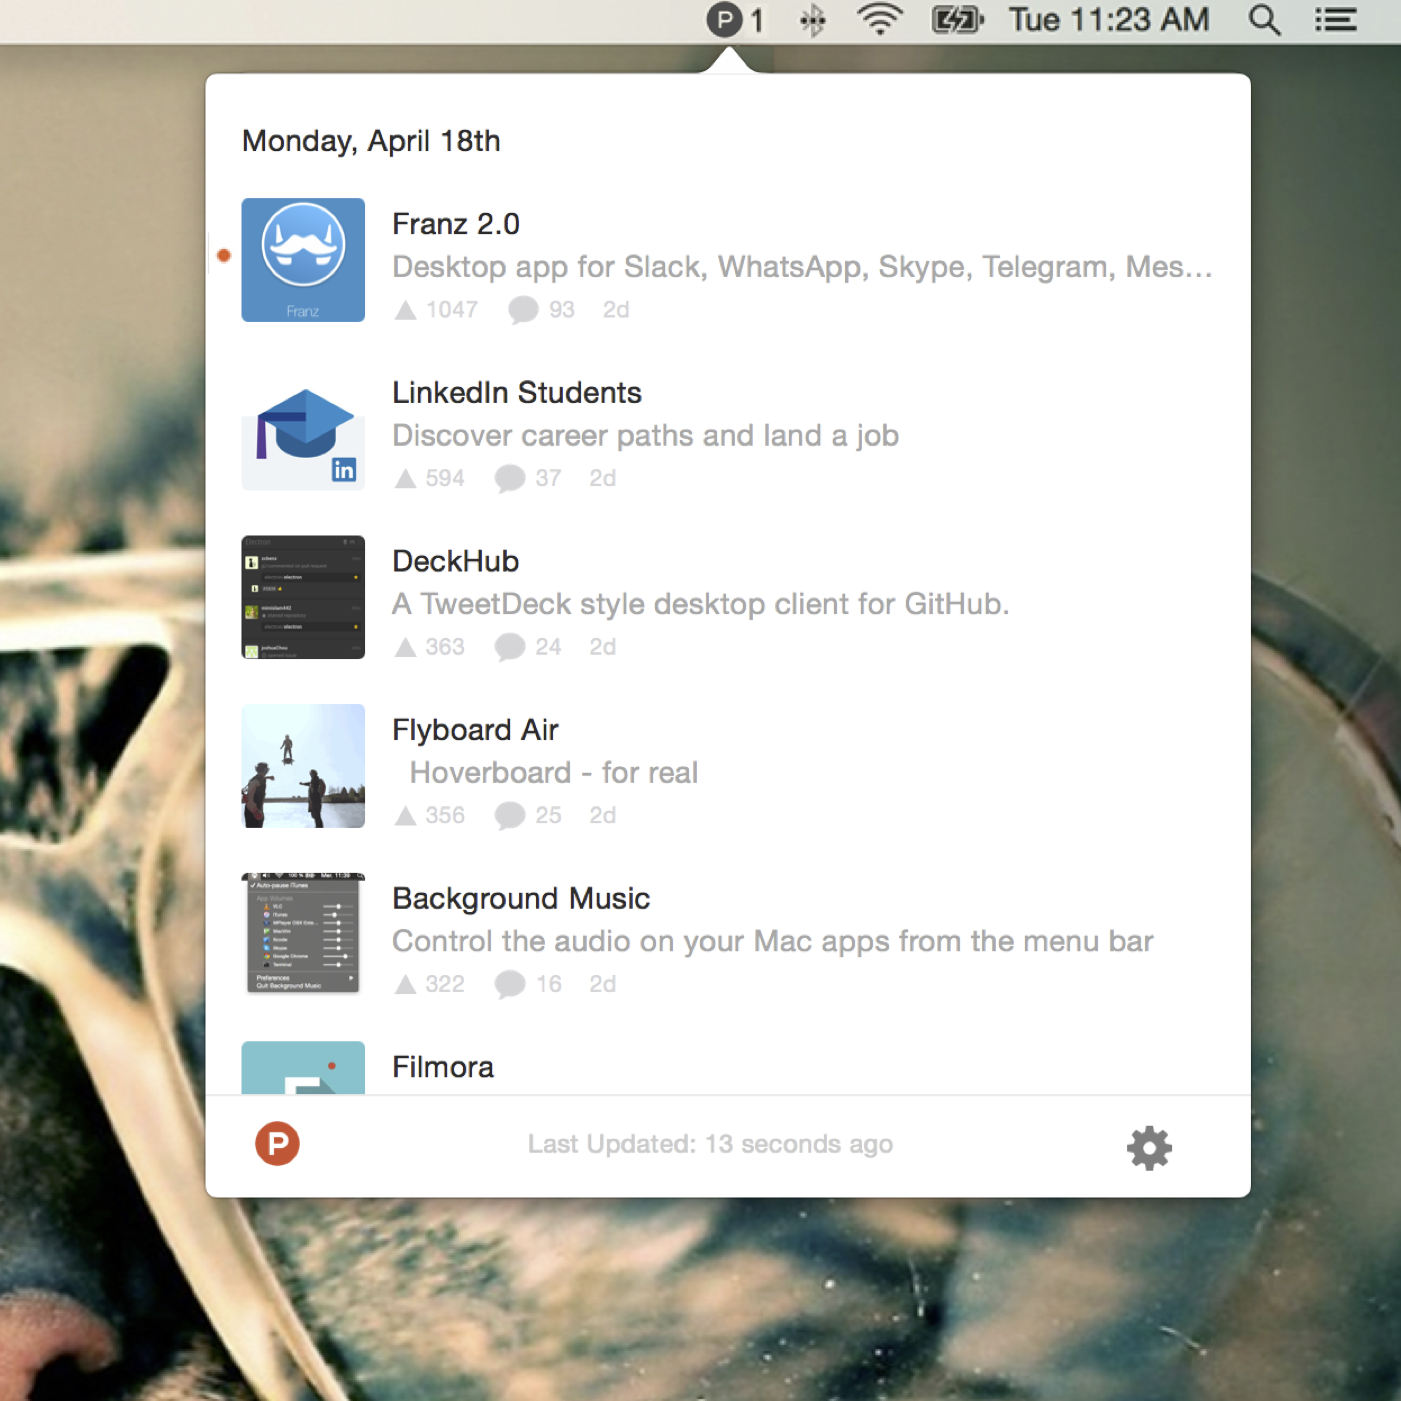Click the Product Hunt logo in the footer
This screenshot has height=1401, width=1401.
click(277, 1143)
